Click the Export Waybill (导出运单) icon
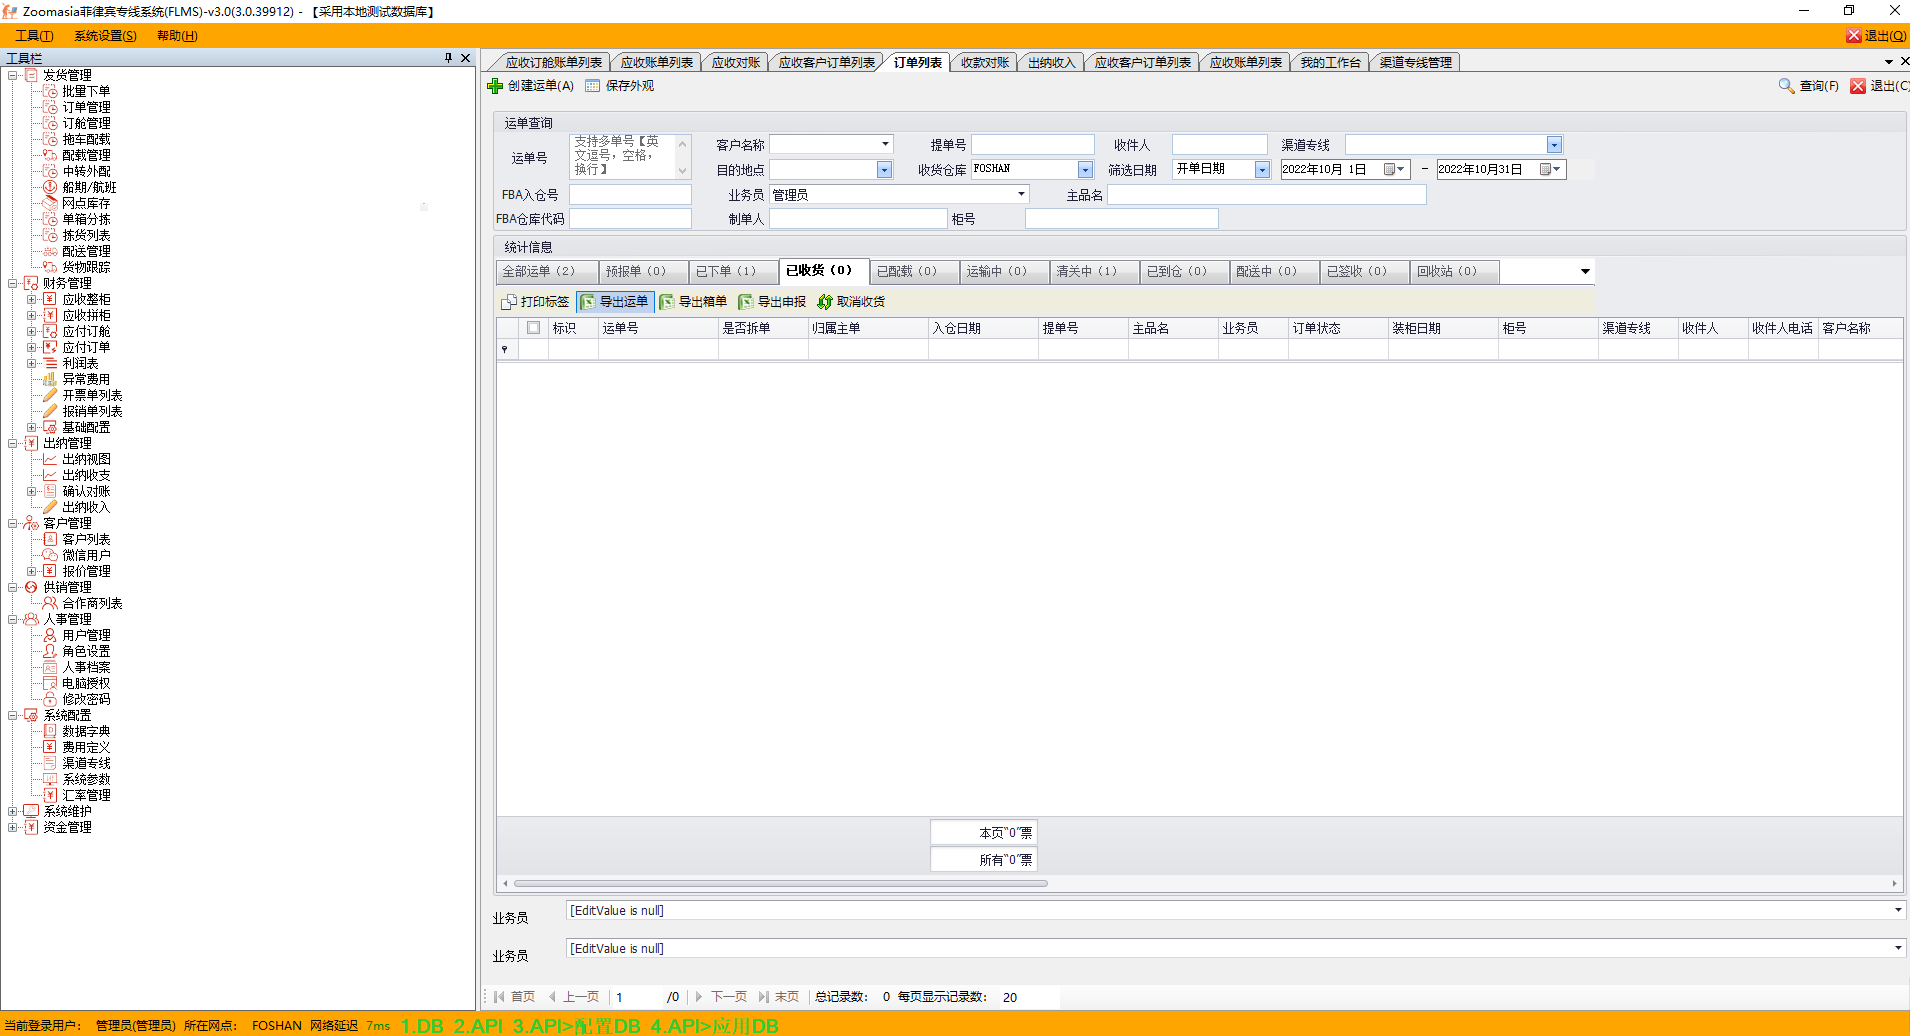 [588, 302]
